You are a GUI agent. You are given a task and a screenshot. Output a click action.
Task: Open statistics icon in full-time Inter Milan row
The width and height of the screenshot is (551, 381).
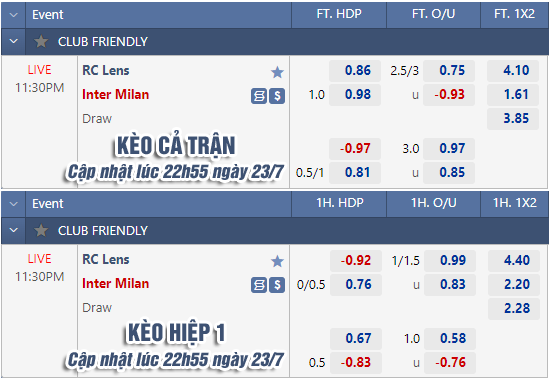tap(259, 96)
